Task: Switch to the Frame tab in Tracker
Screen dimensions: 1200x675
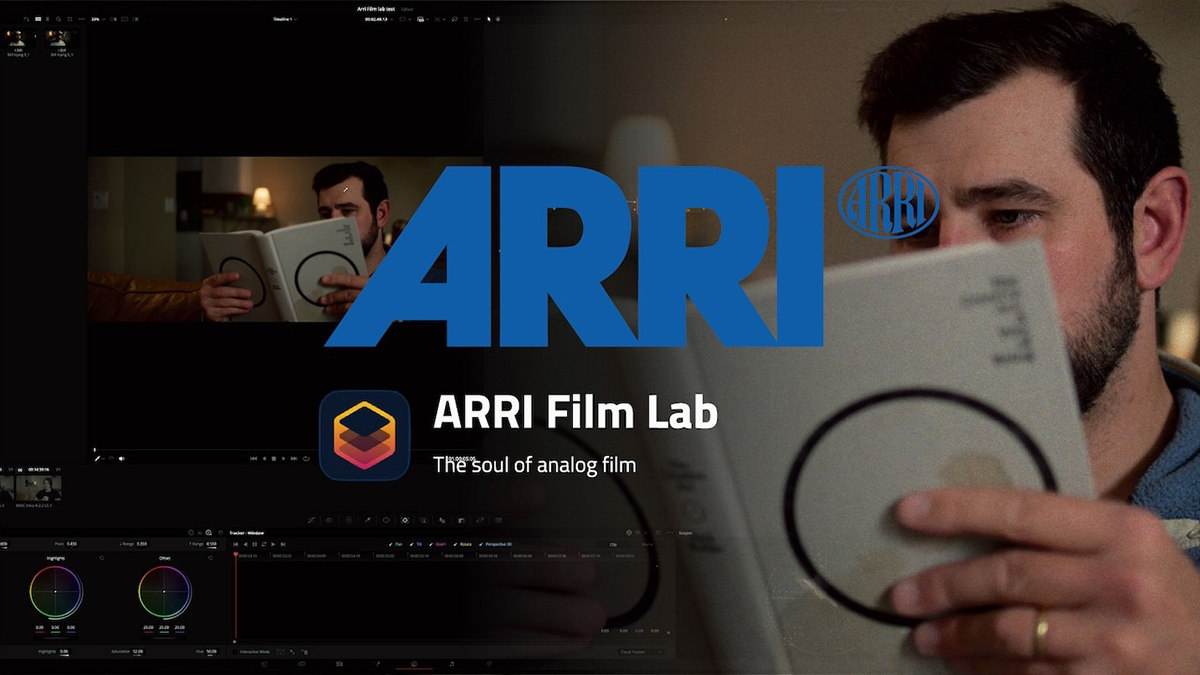Action: [x=647, y=544]
